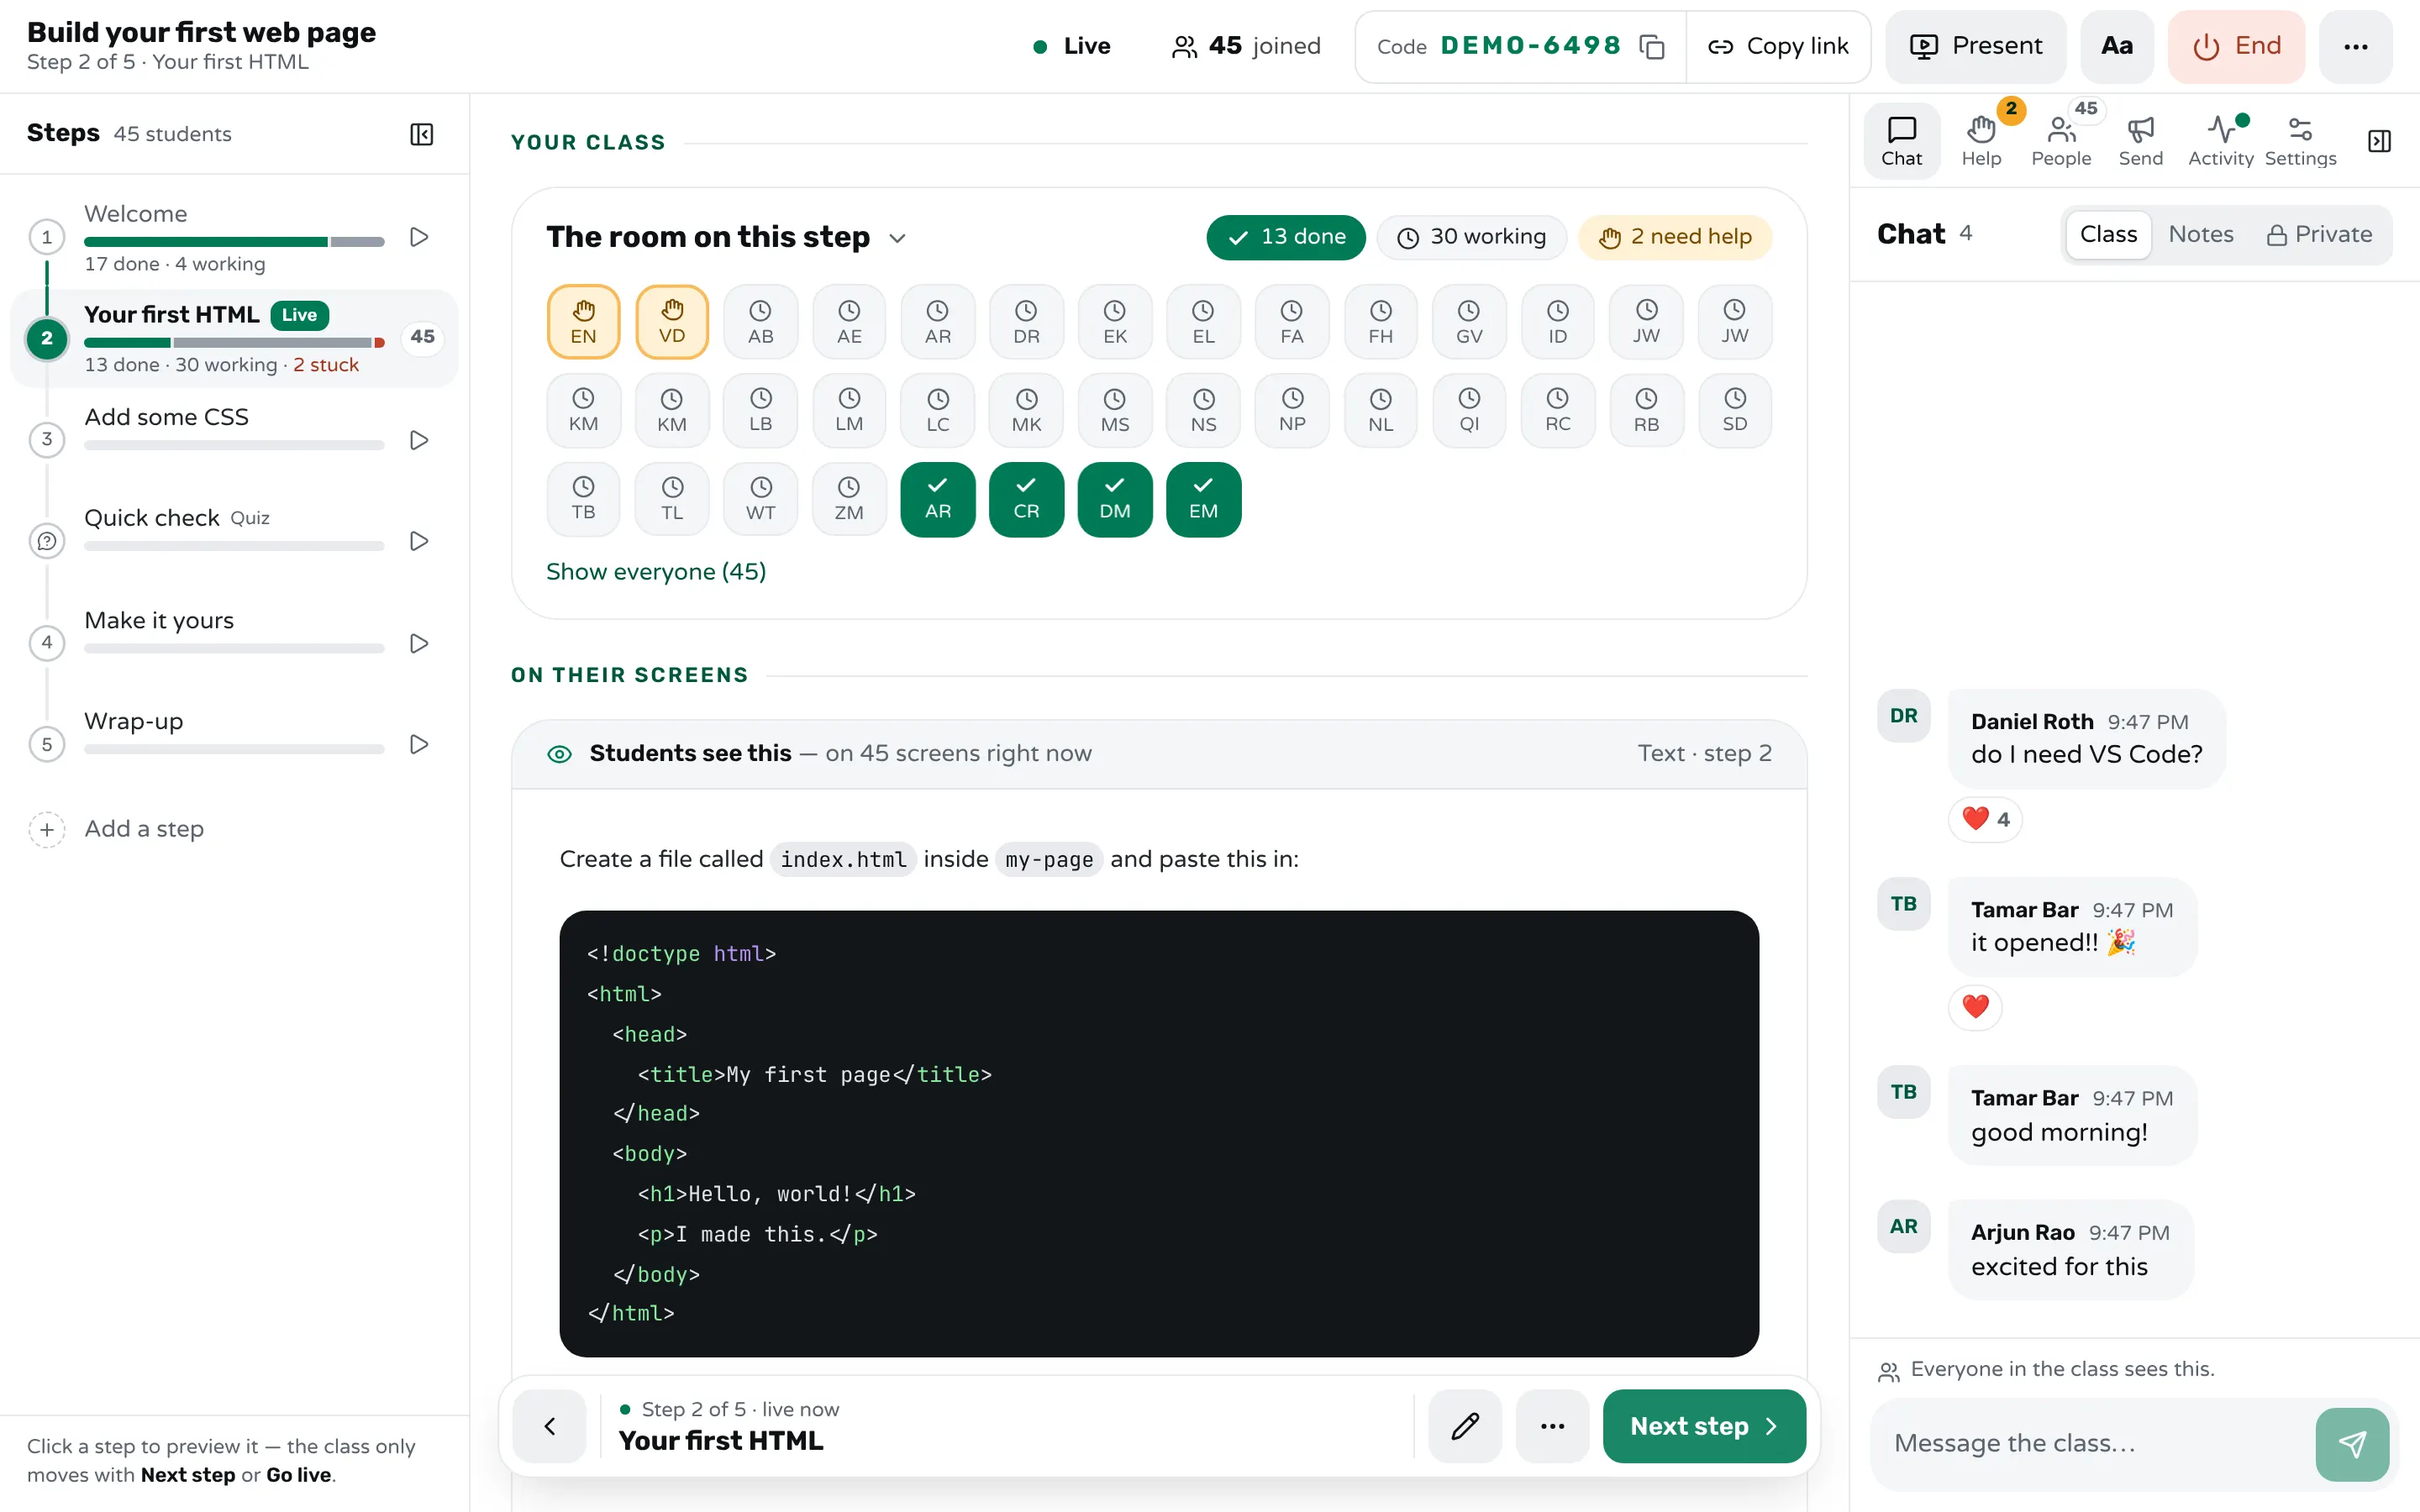Image resolution: width=2420 pixels, height=1512 pixels.
Task: Switch to the Class chat tab
Action: pyautogui.click(x=2108, y=234)
